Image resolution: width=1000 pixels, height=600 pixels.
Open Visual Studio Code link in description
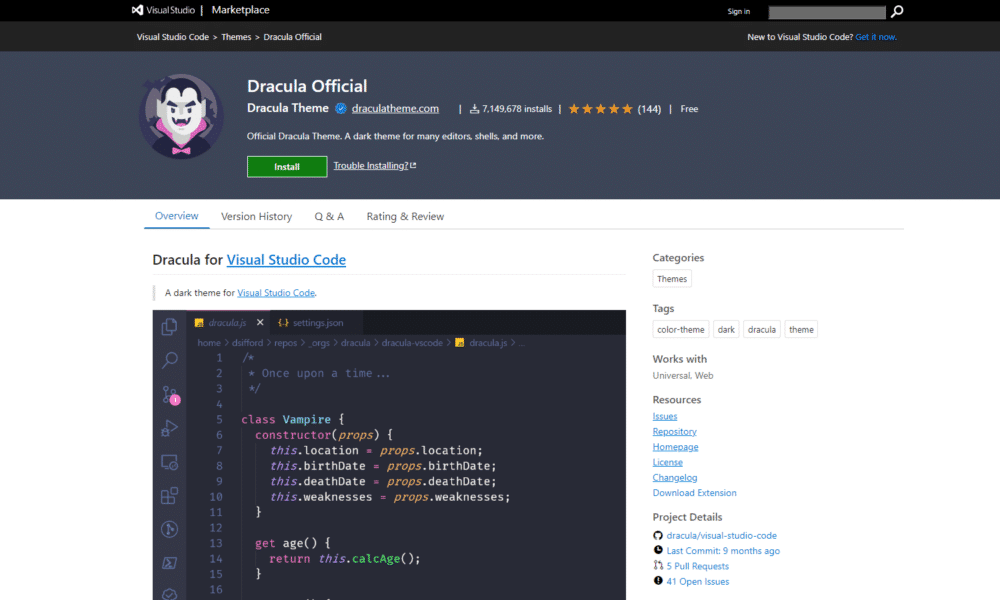pos(276,293)
